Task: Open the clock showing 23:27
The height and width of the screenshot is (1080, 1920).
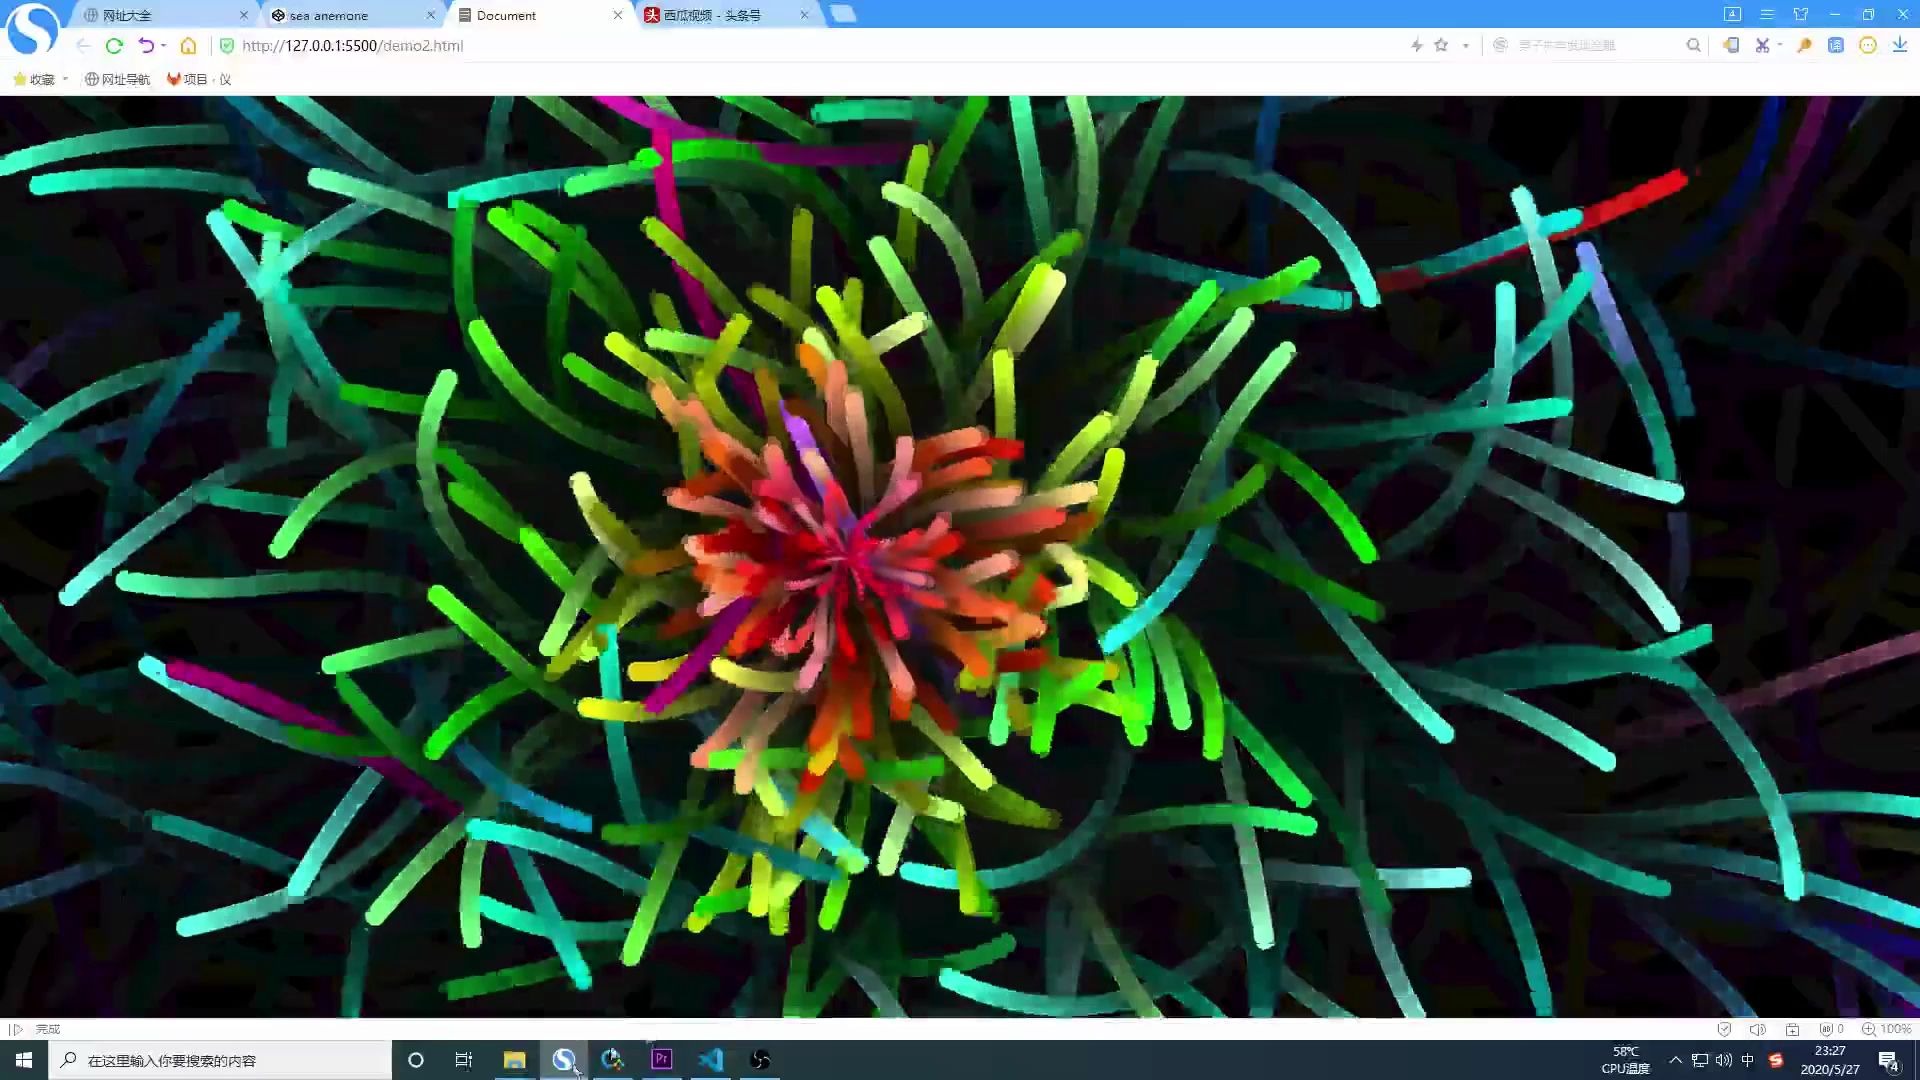Action: 1830,1060
